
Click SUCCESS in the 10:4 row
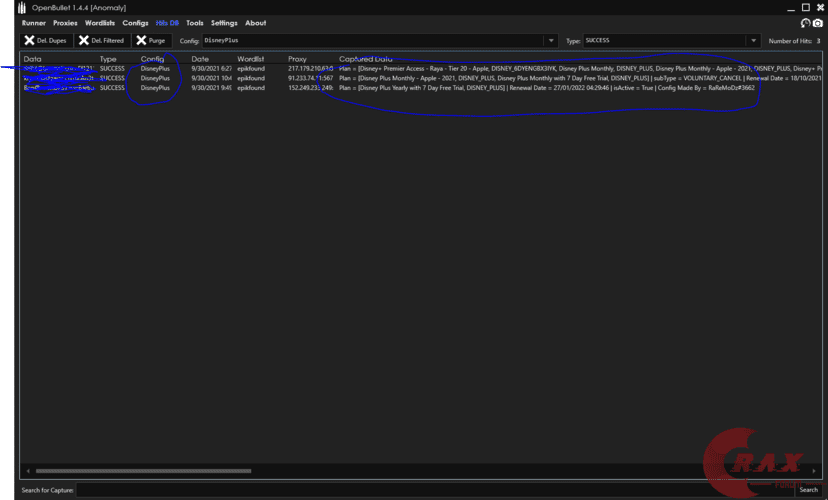click(112, 78)
